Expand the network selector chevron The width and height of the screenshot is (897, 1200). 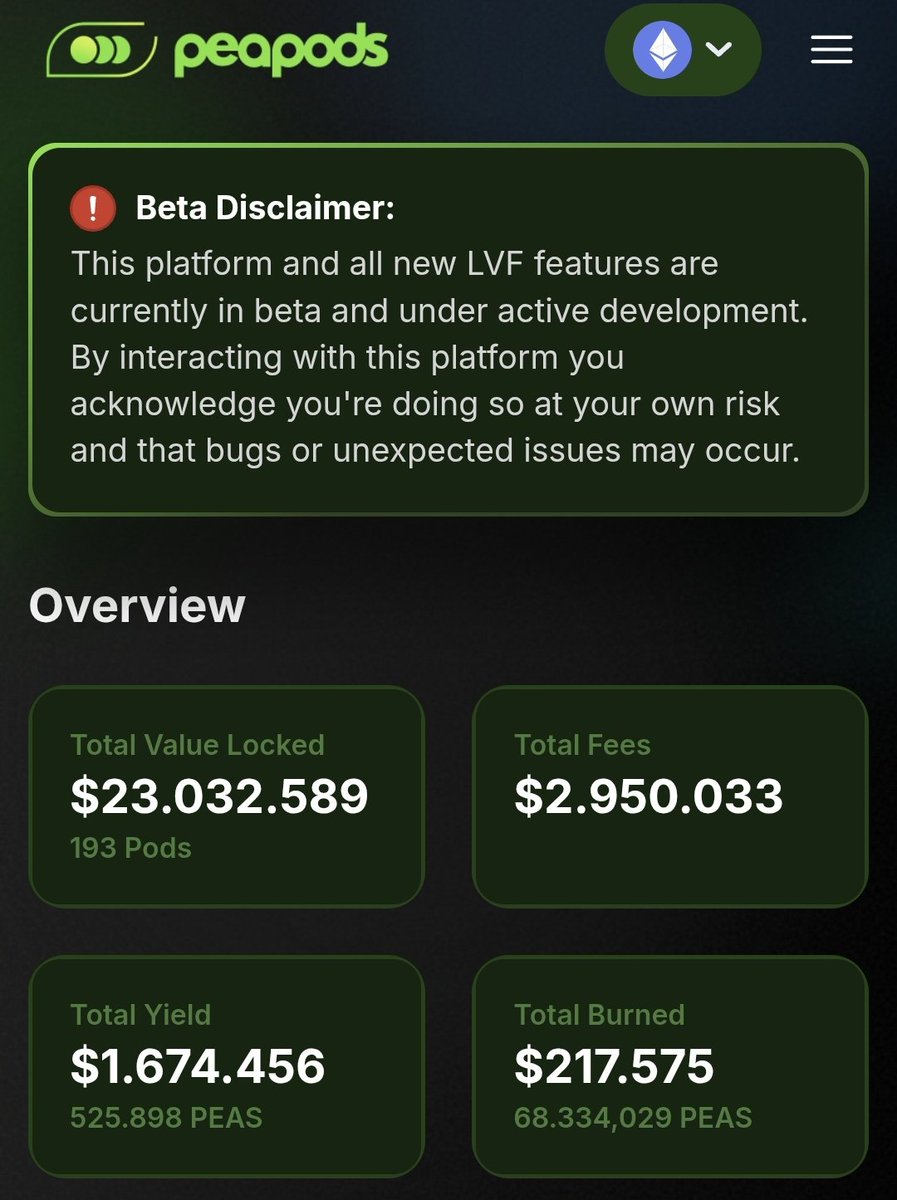point(720,49)
